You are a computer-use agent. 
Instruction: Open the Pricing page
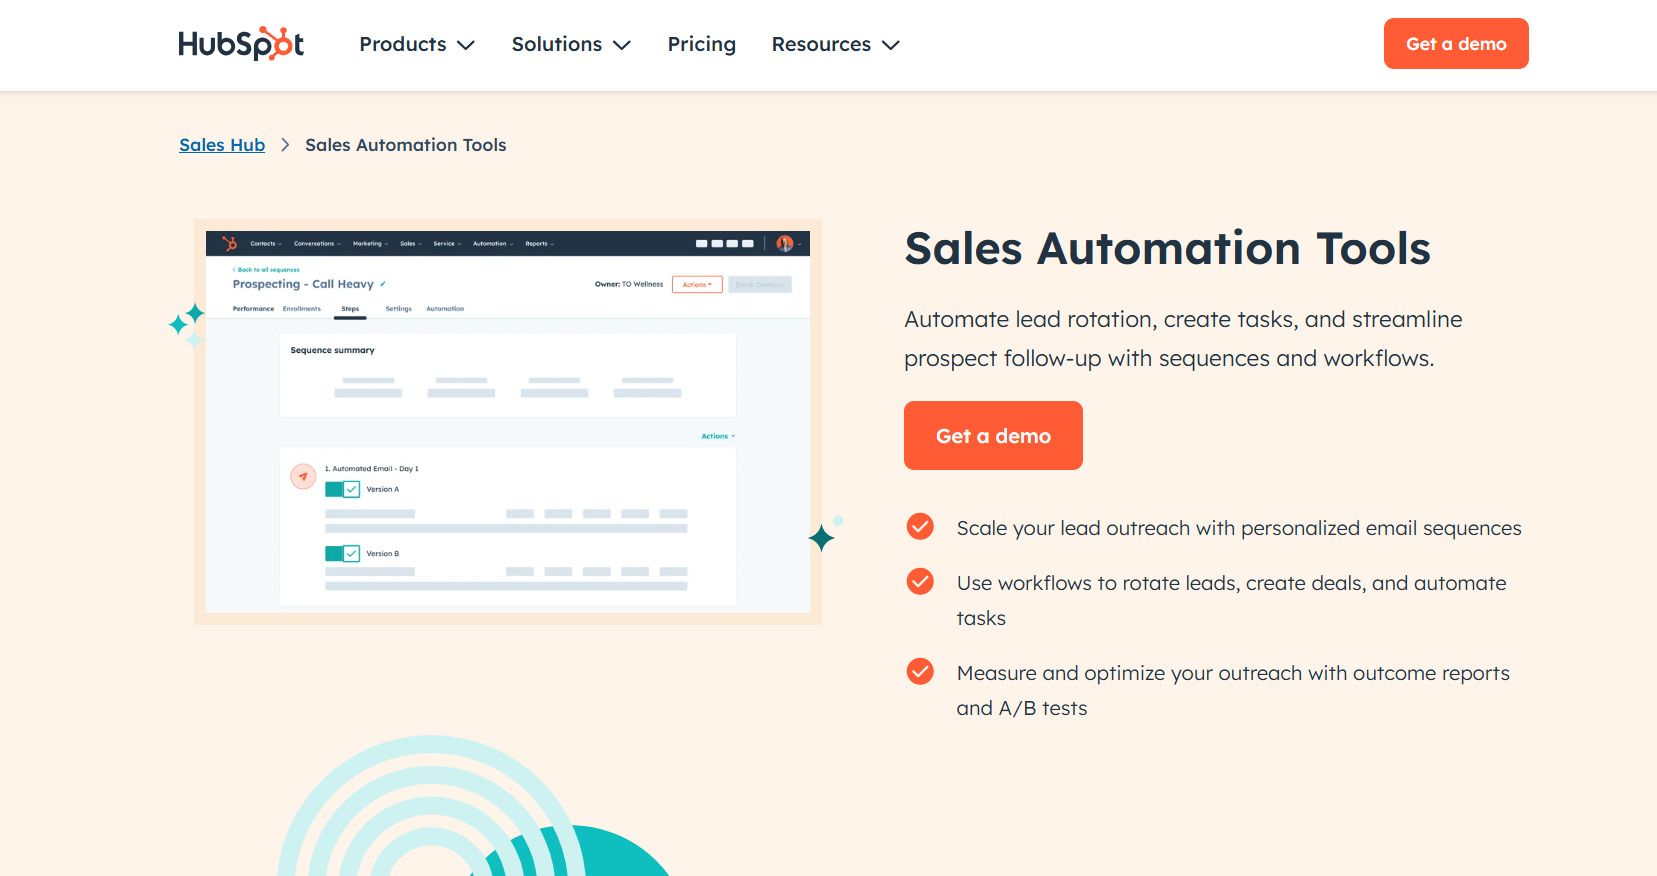click(x=702, y=44)
